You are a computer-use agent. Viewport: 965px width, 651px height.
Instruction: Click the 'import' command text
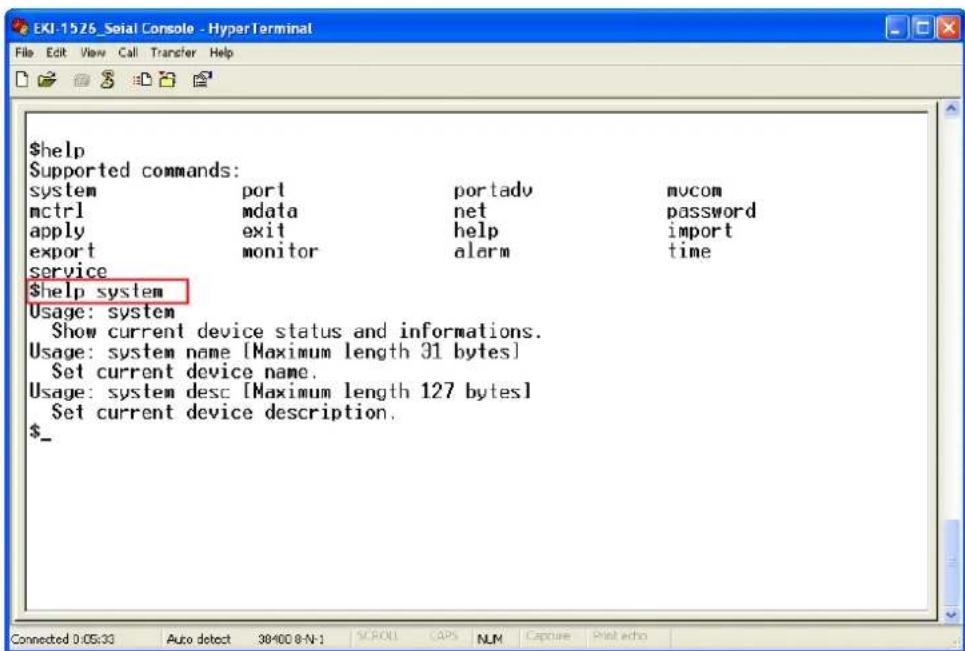coord(700,231)
